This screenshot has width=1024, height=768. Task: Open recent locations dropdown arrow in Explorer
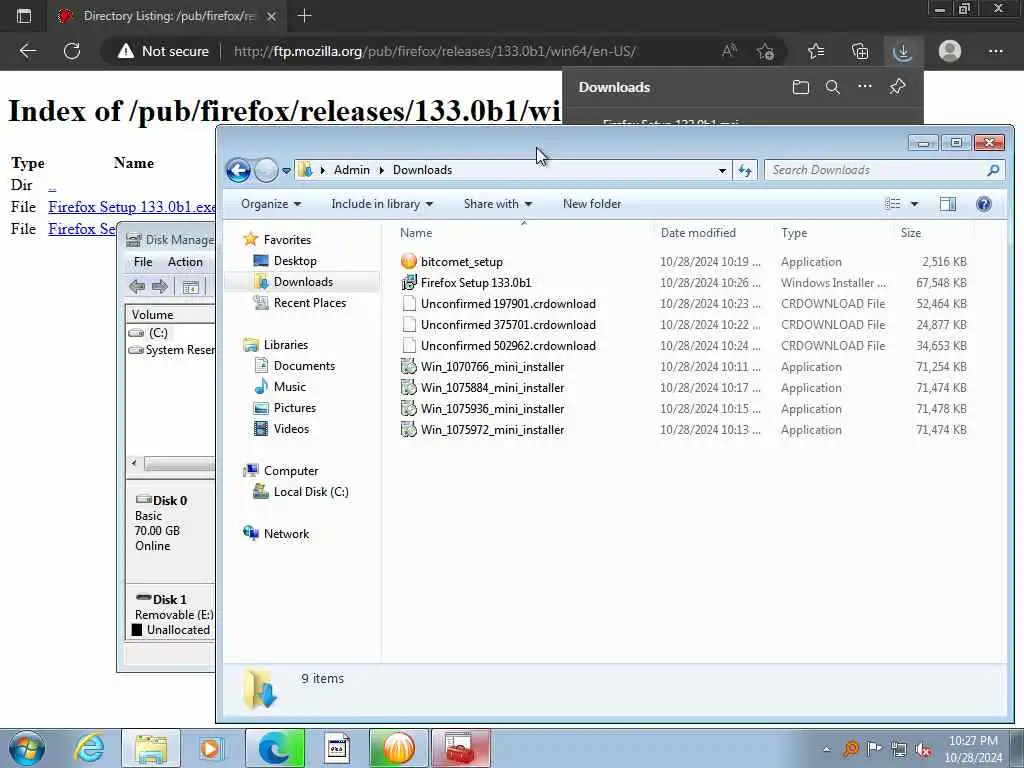tap(286, 171)
